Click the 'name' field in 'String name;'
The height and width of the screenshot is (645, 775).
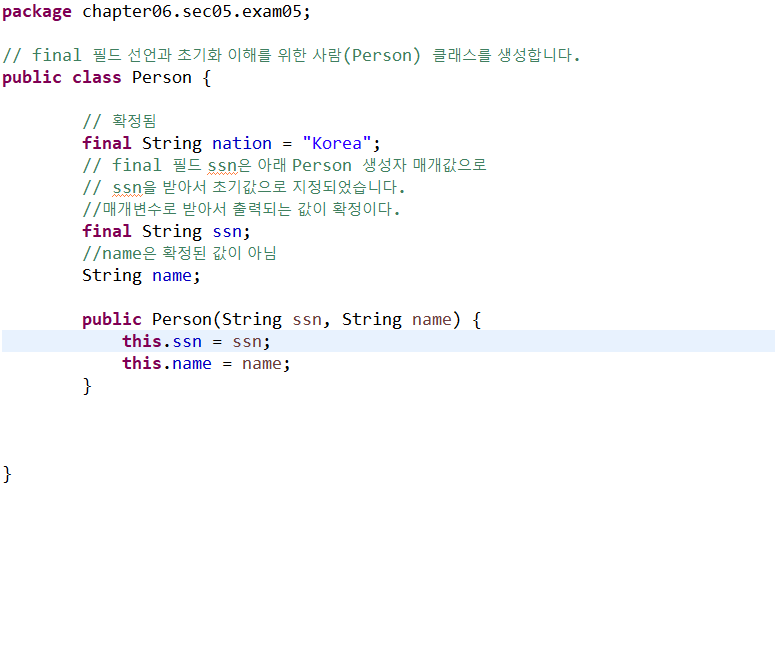coord(172,275)
